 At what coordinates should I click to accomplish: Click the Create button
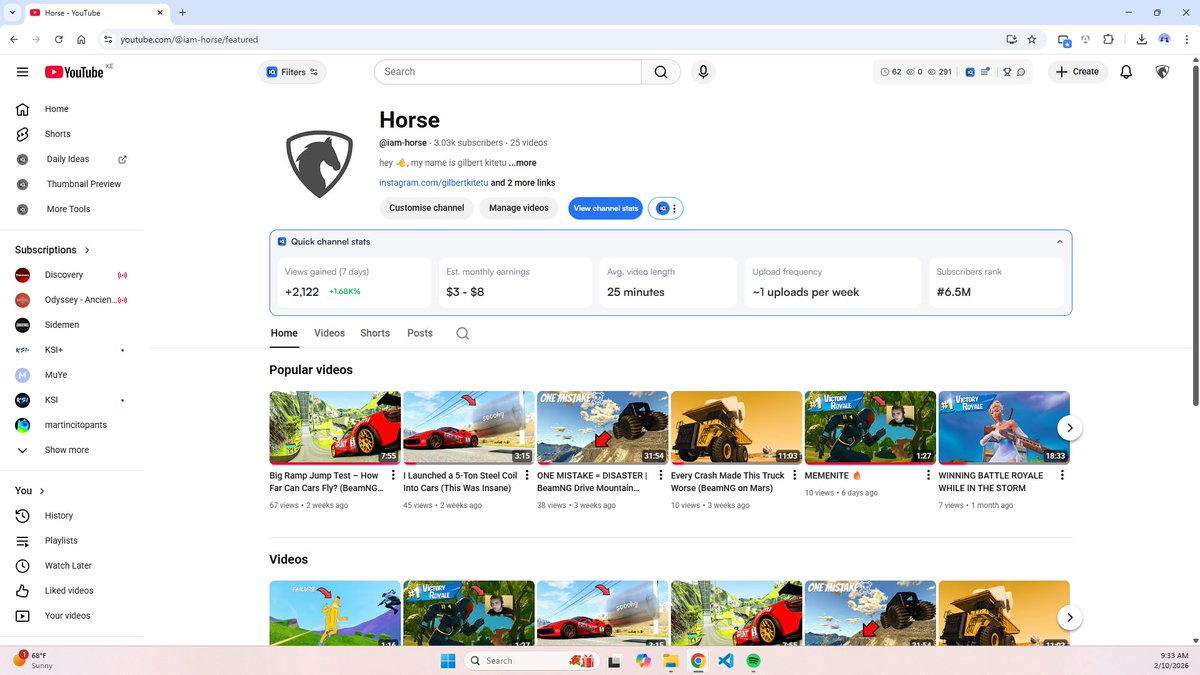pyautogui.click(x=1077, y=72)
